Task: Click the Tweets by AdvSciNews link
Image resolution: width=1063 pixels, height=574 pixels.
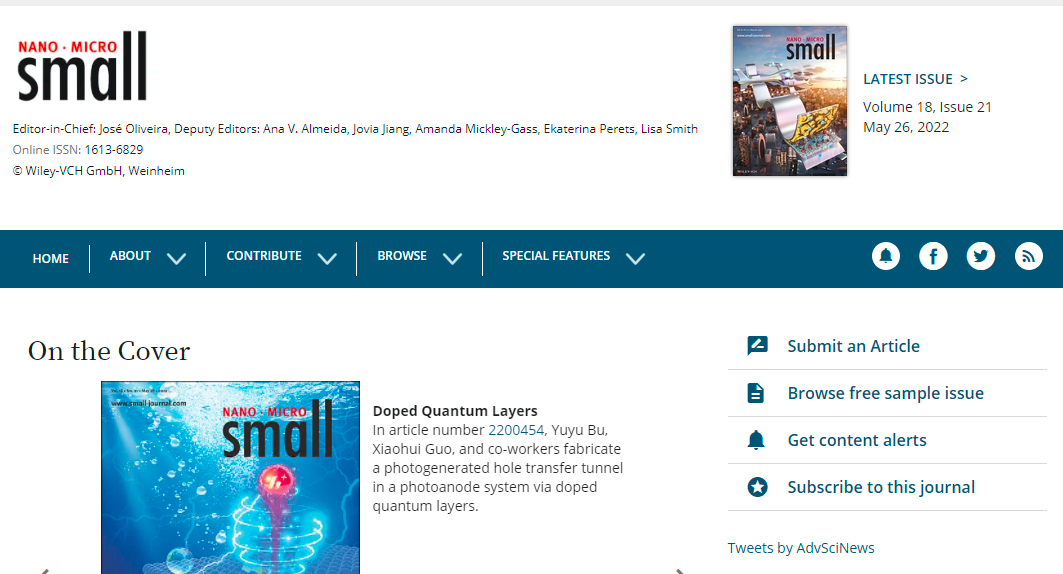Action: point(801,547)
